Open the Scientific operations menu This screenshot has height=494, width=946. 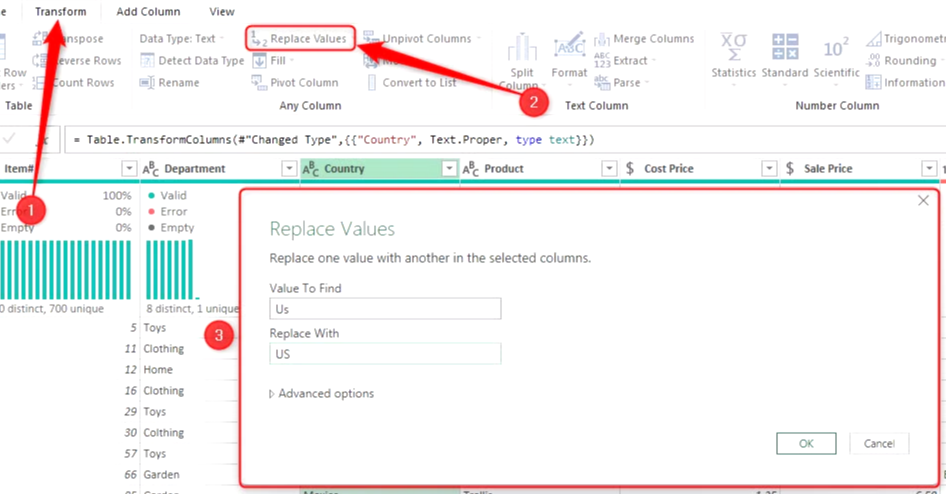coord(836,59)
